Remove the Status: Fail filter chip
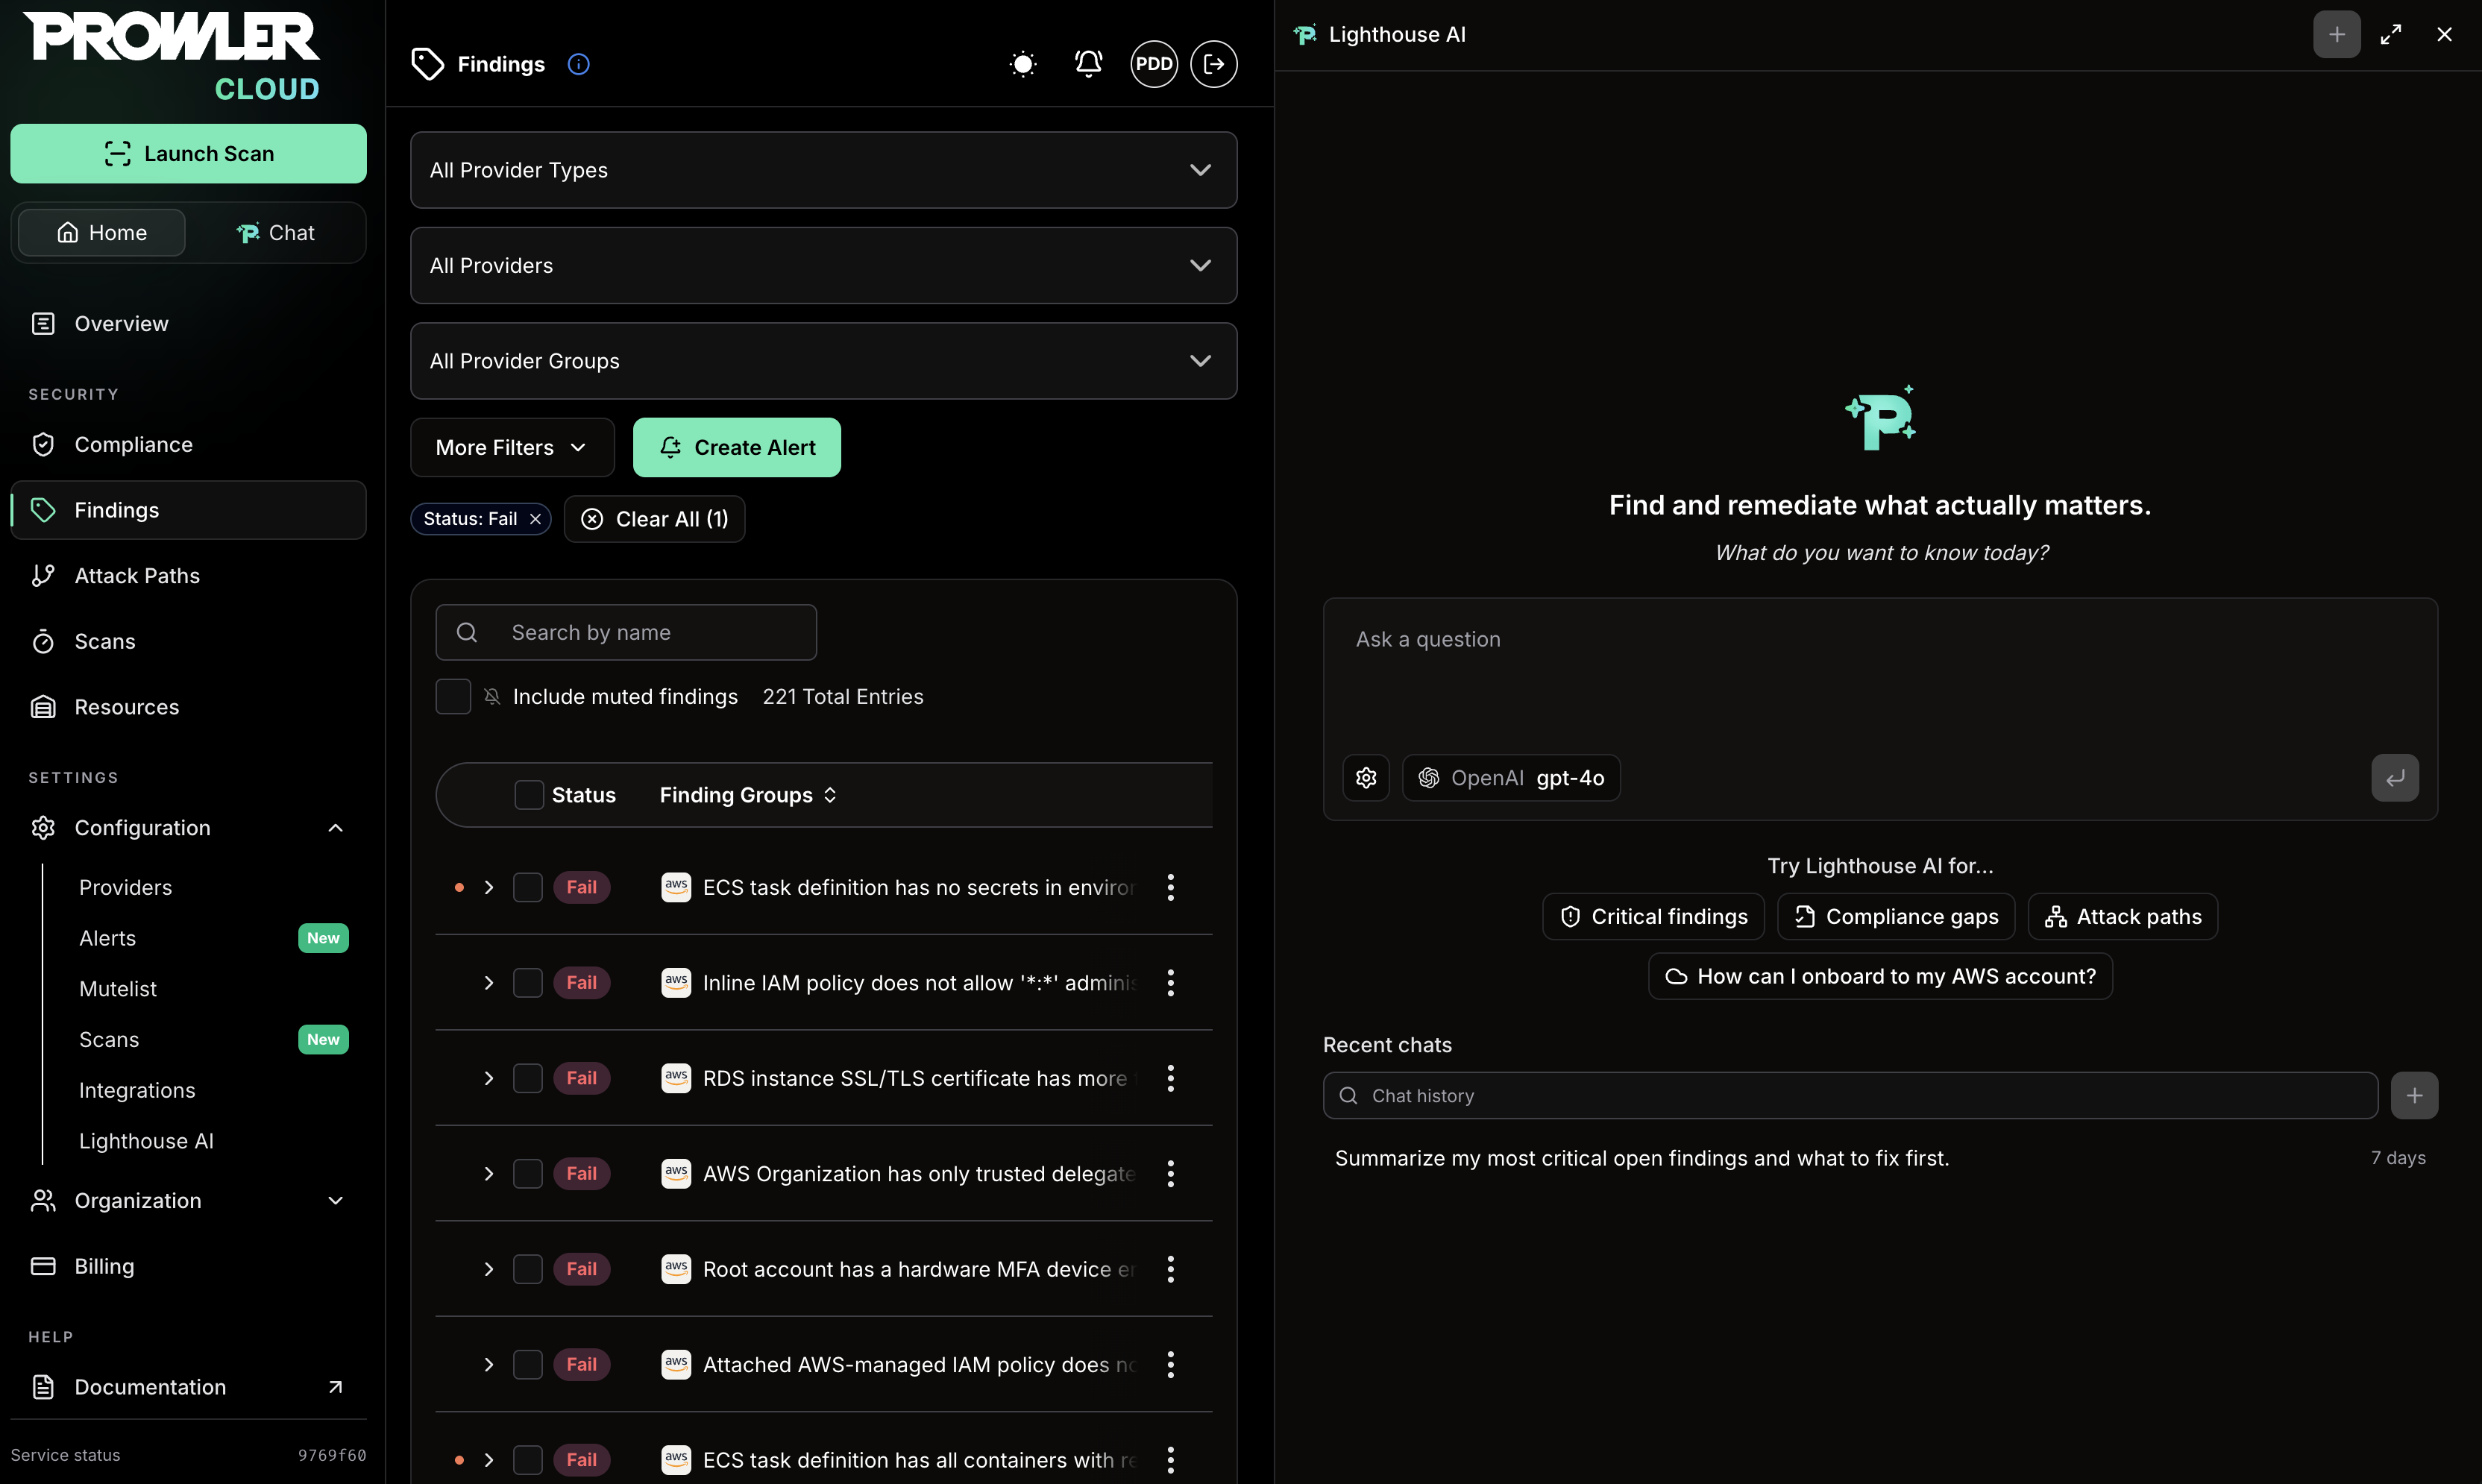This screenshot has height=1484, width=2482. (535, 519)
